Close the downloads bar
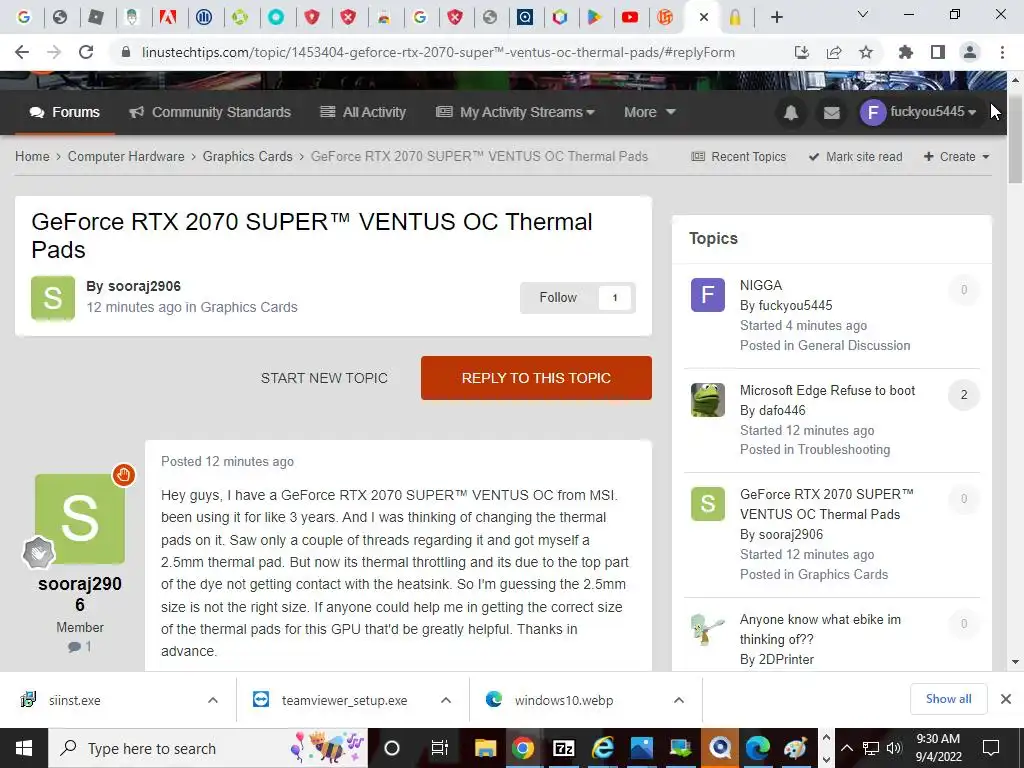The height and width of the screenshot is (768, 1024). tap(1006, 699)
